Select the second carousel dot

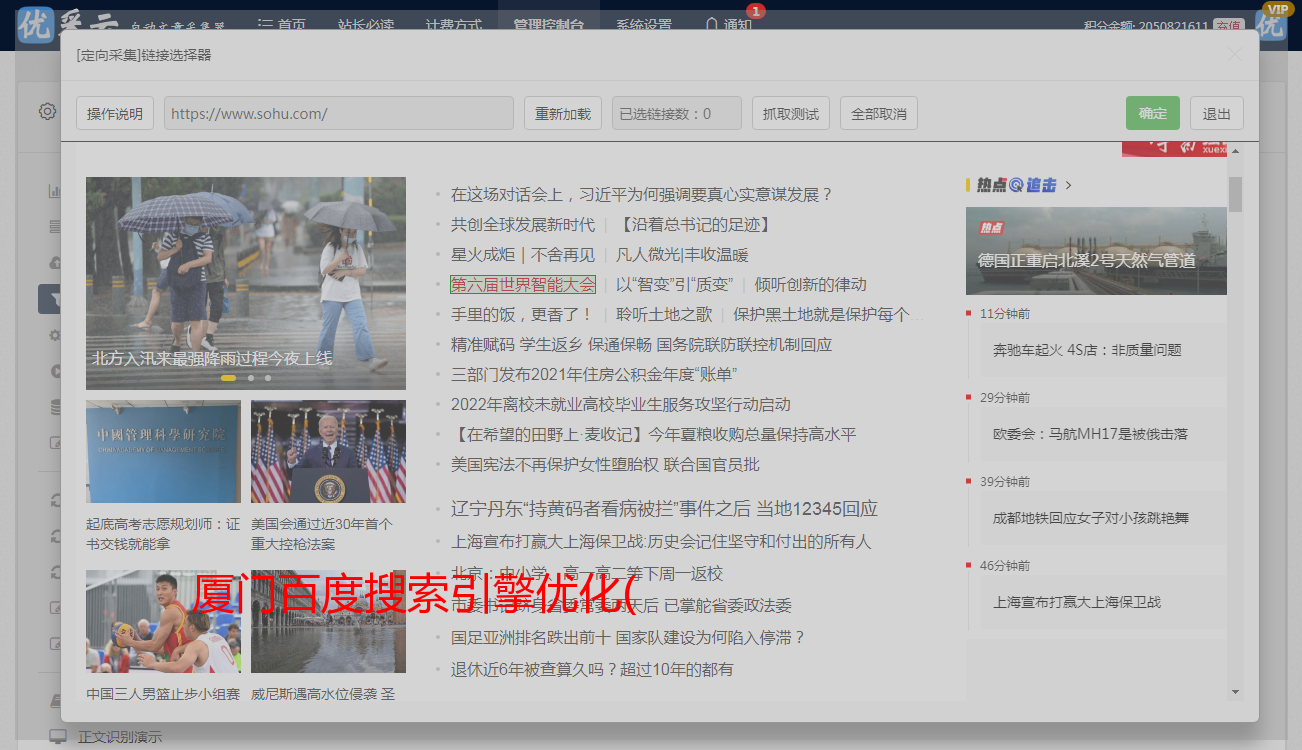(x=250, y=378)
